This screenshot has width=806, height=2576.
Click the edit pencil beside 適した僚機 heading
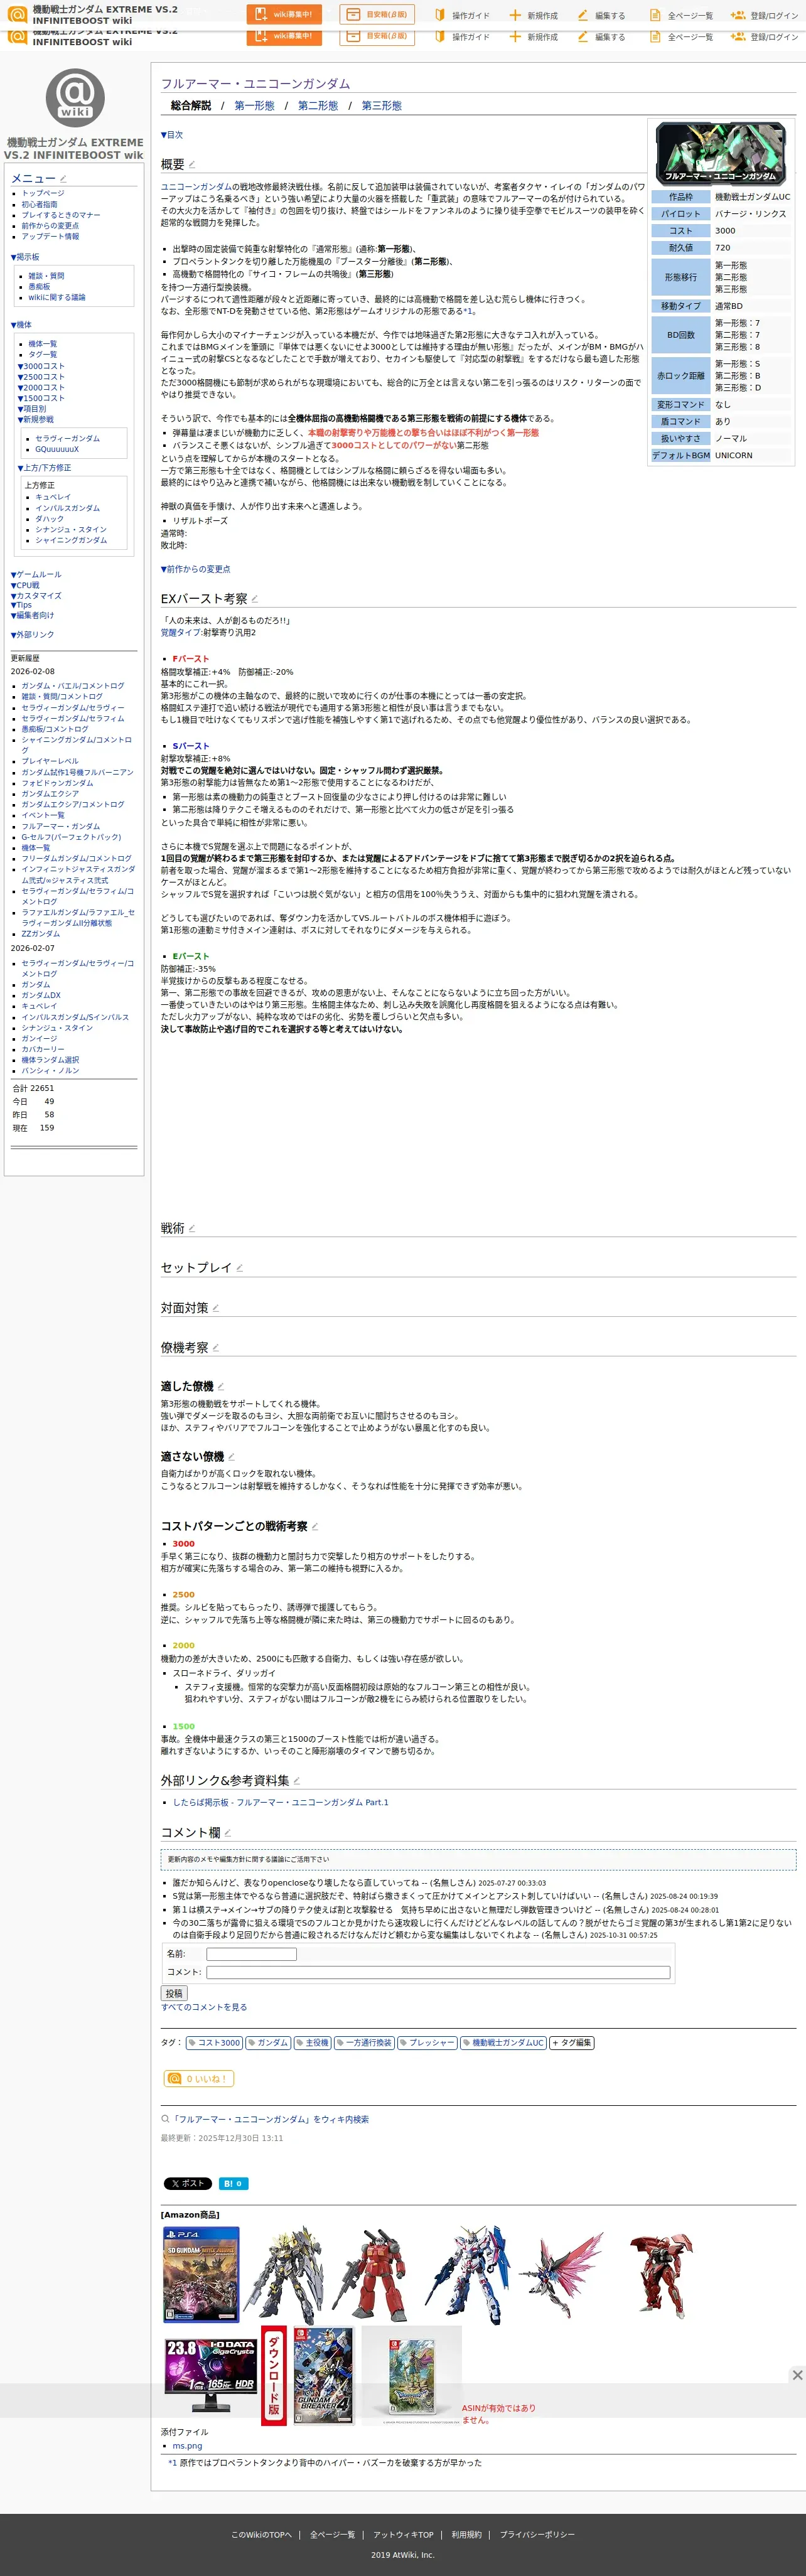[x=221, y=1386]
